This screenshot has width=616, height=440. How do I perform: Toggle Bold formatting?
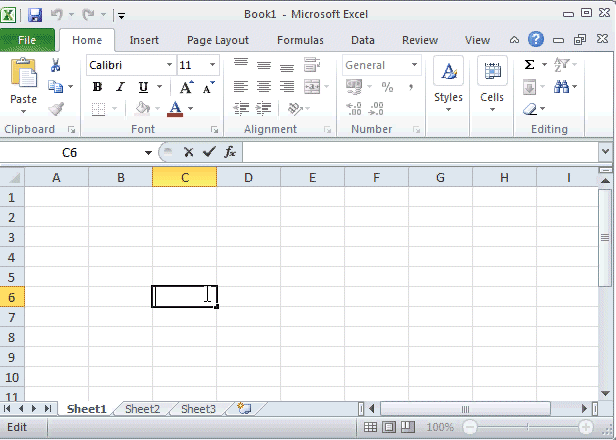coord(97,87)
